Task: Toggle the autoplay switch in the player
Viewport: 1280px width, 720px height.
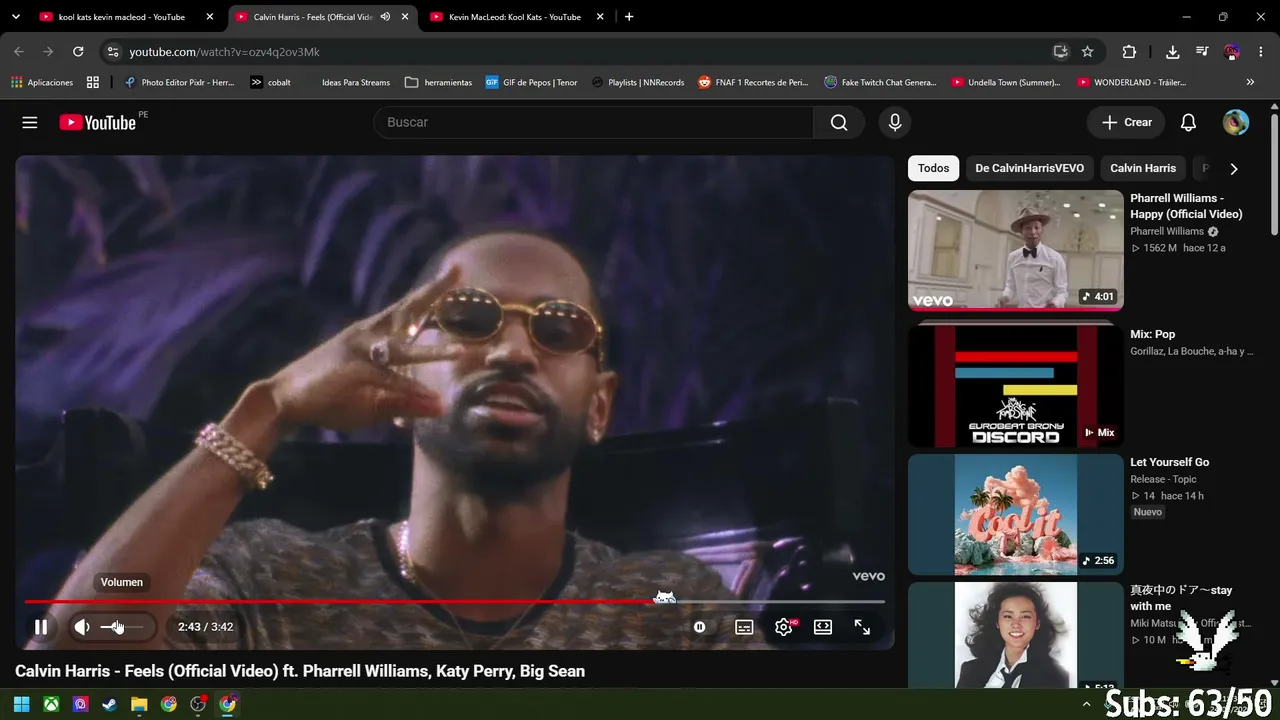Action: [700, 627]
